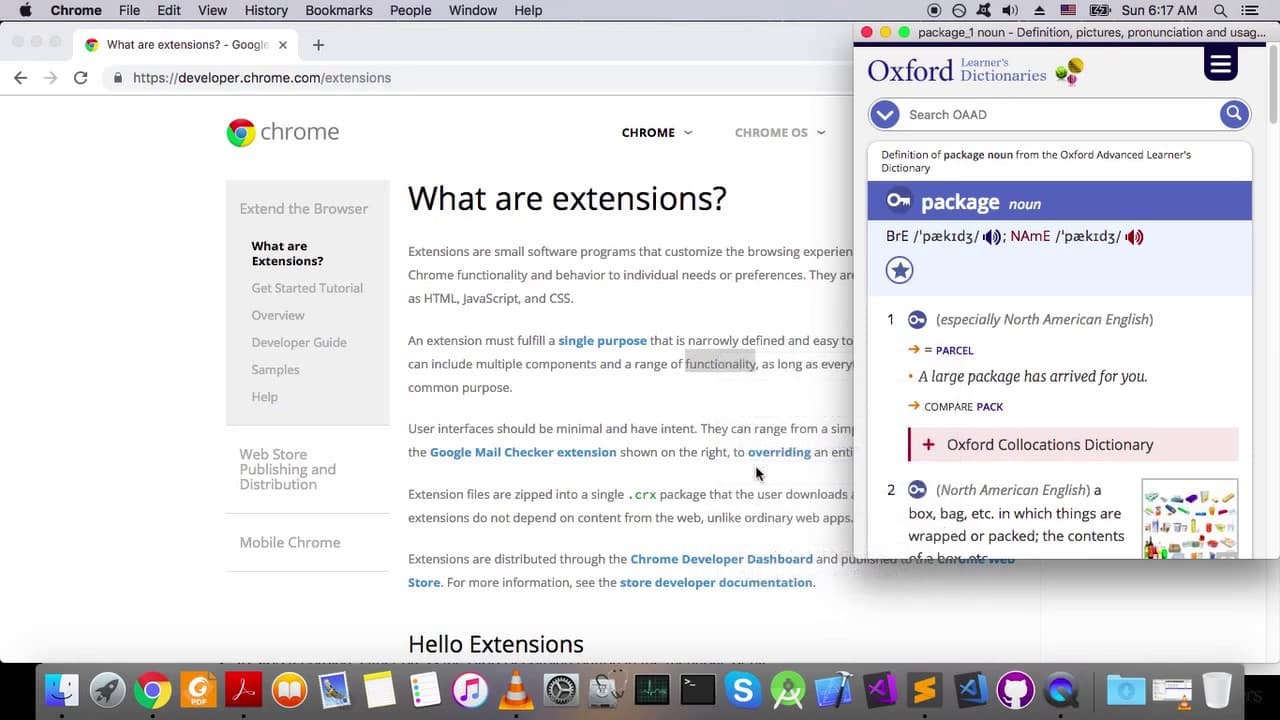1280x720 pixels.
Task: Open VLC from the dock
Action: (516, 691)
